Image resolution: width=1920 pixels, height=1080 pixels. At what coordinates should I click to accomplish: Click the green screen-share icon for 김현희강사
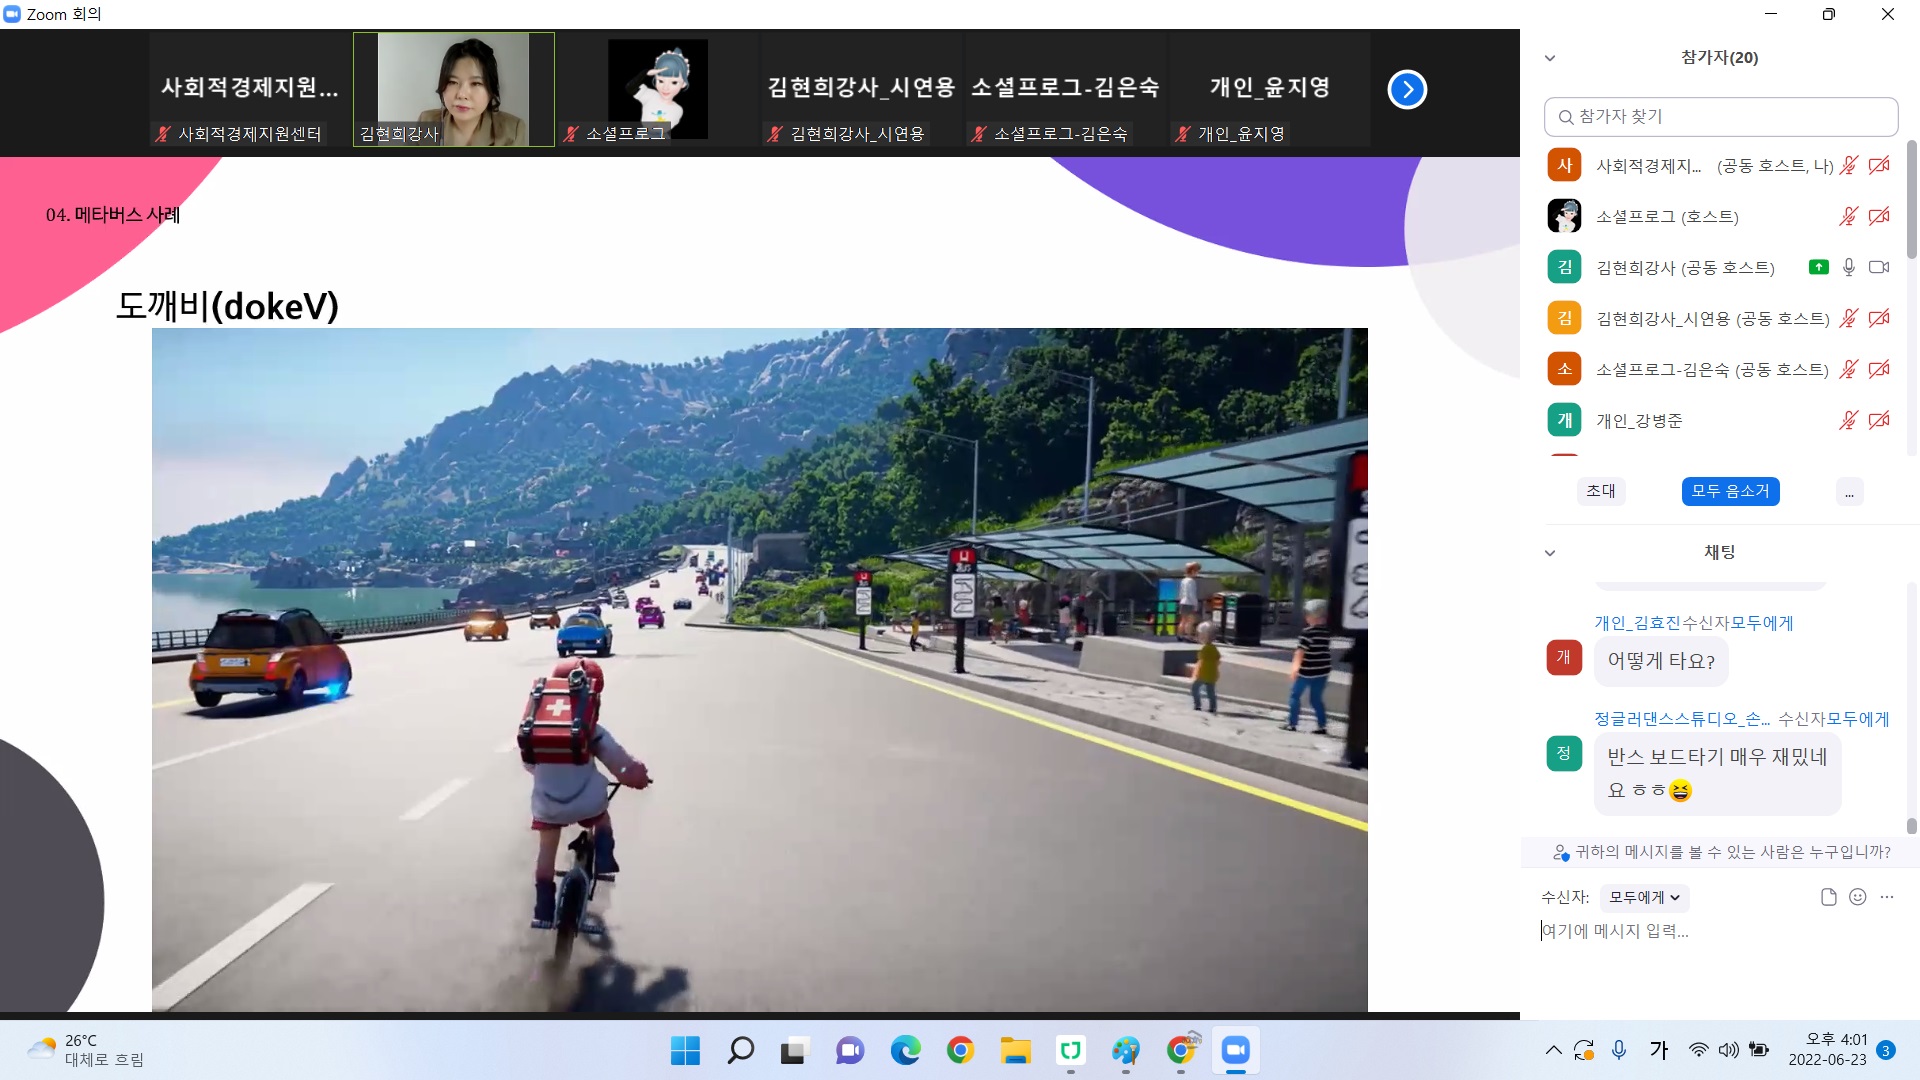click(x=1819, y=267)
